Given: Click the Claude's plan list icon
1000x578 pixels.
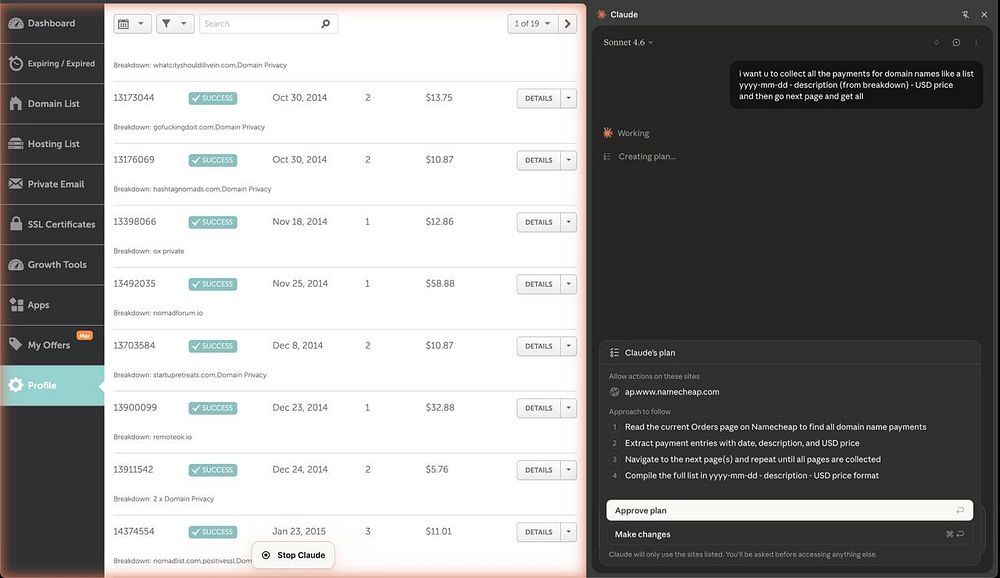Looking at the screenshot, I should tap(614, 352).
